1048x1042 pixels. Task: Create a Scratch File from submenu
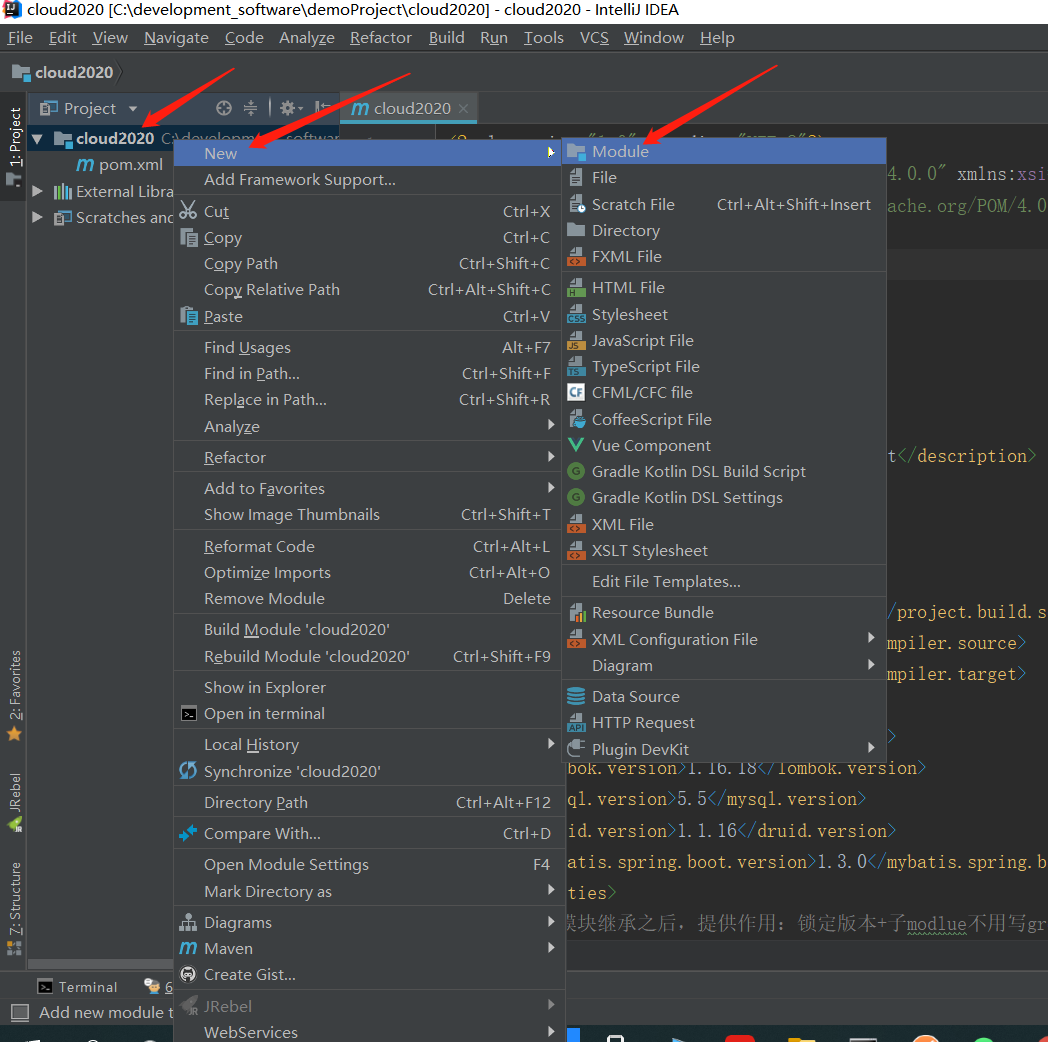724,205
